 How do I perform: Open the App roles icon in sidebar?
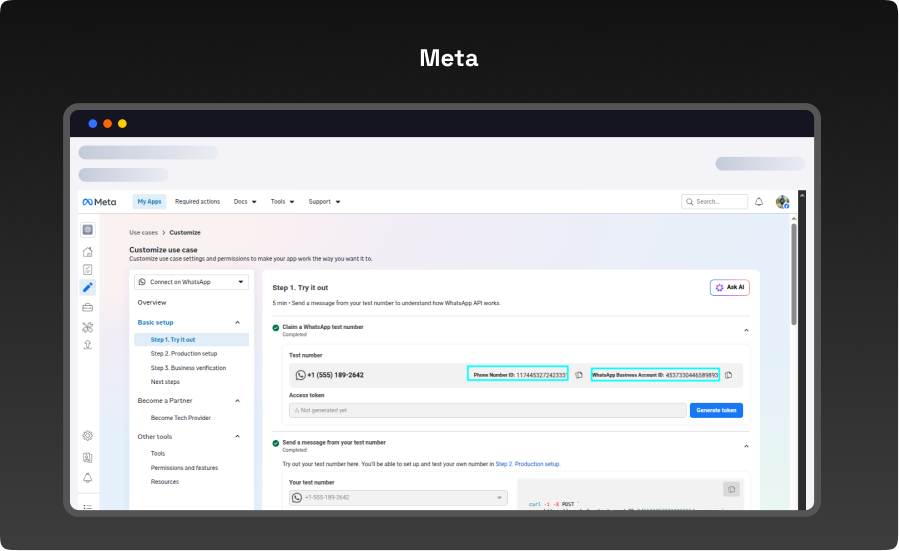88,458
